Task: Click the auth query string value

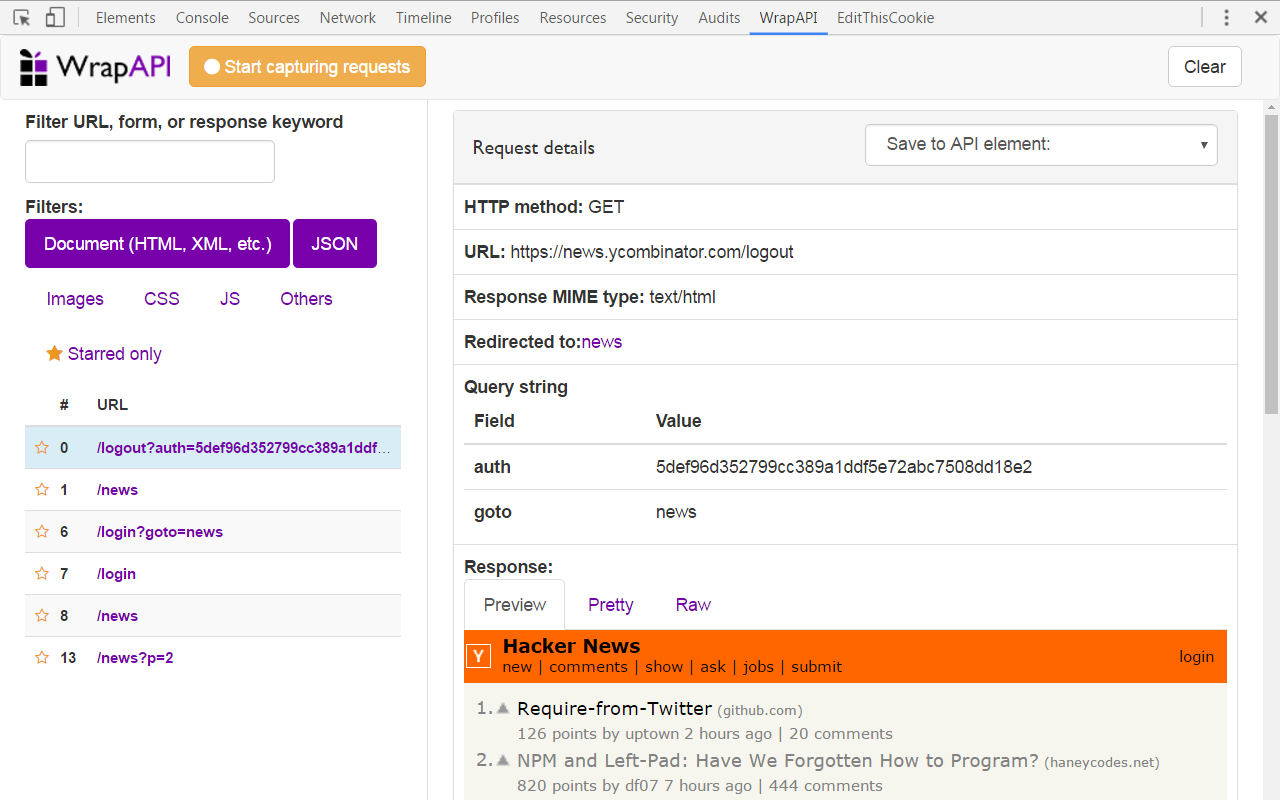Action: pyautogui.click(x=844, y=467)
